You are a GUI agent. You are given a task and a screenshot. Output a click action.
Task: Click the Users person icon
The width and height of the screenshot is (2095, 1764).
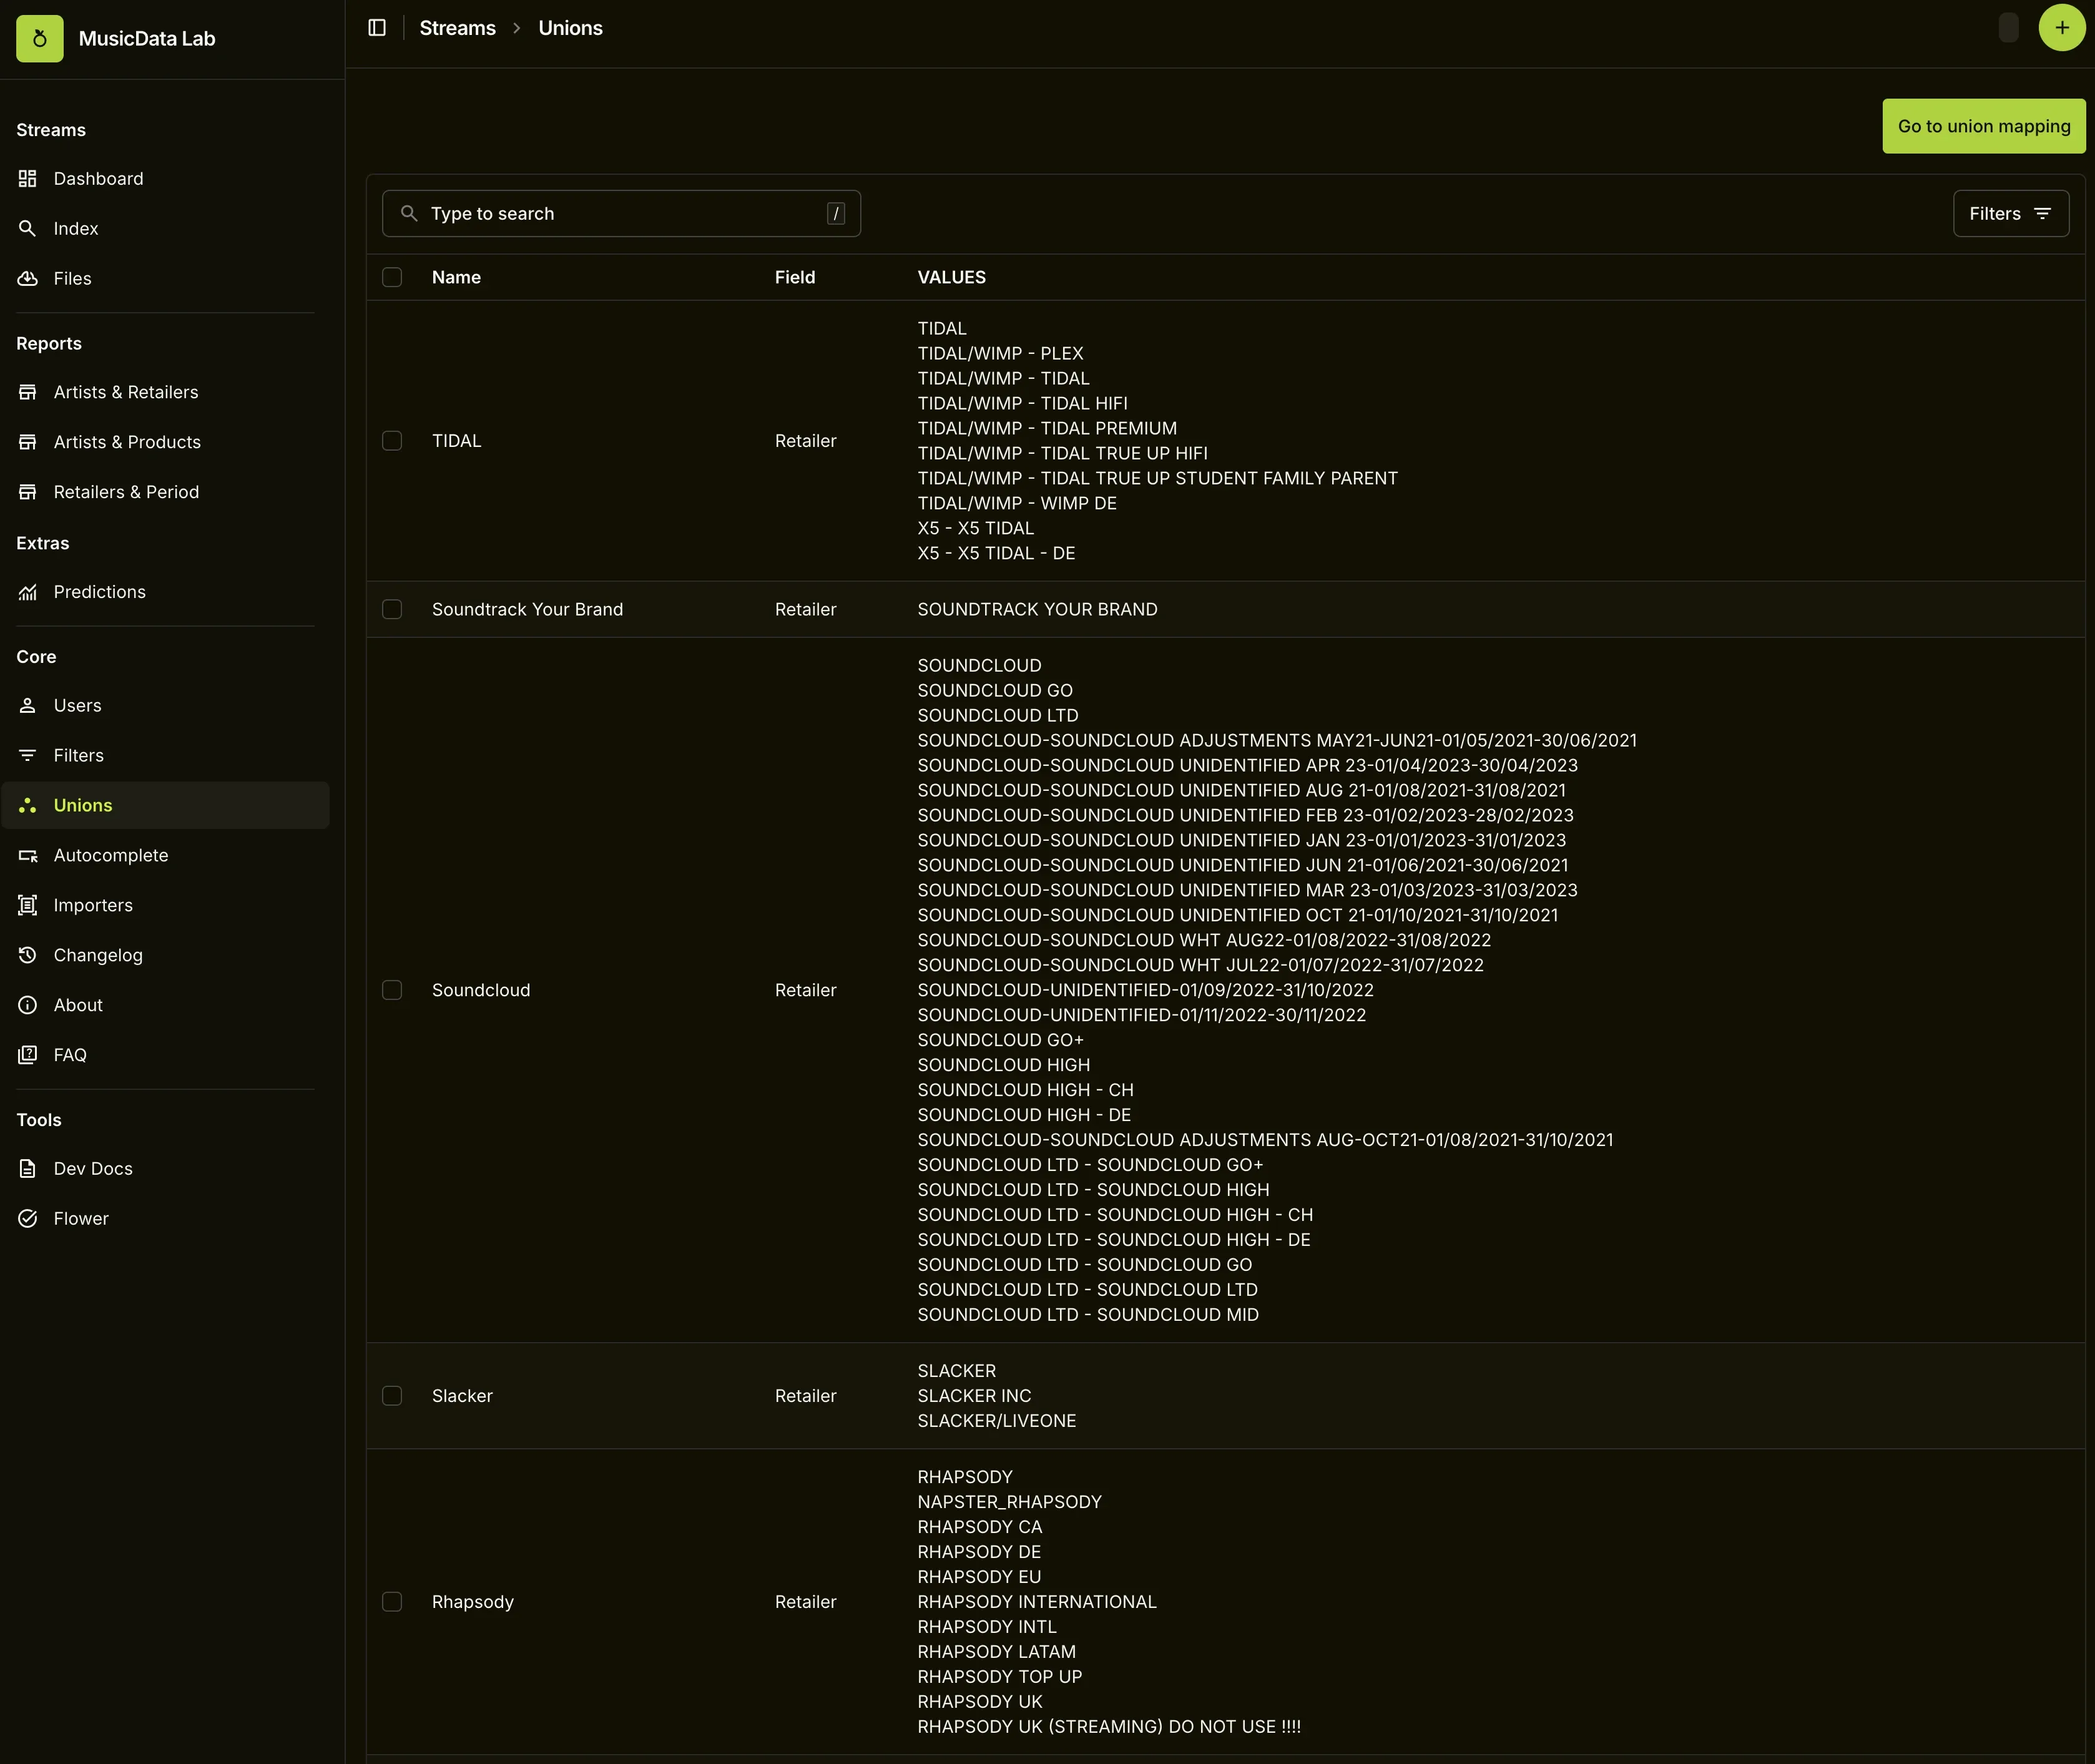point(28,706)
